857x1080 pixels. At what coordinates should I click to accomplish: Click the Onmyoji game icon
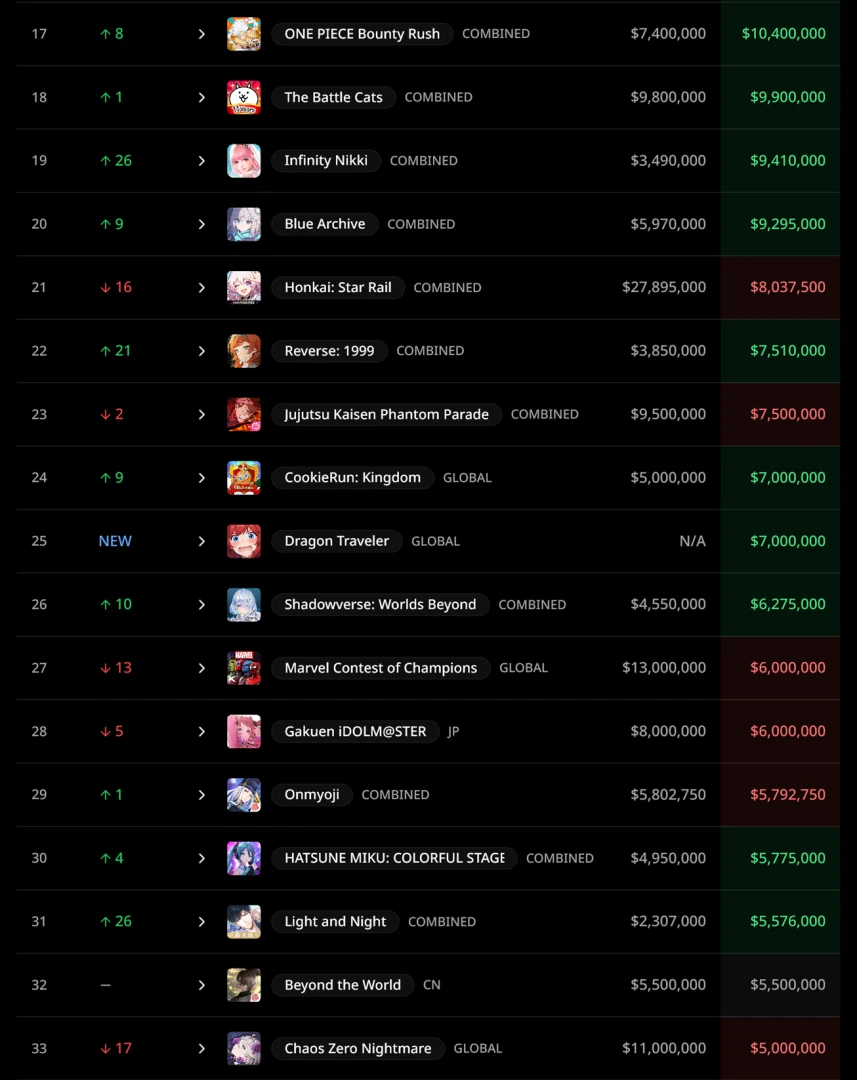point(244,795)
